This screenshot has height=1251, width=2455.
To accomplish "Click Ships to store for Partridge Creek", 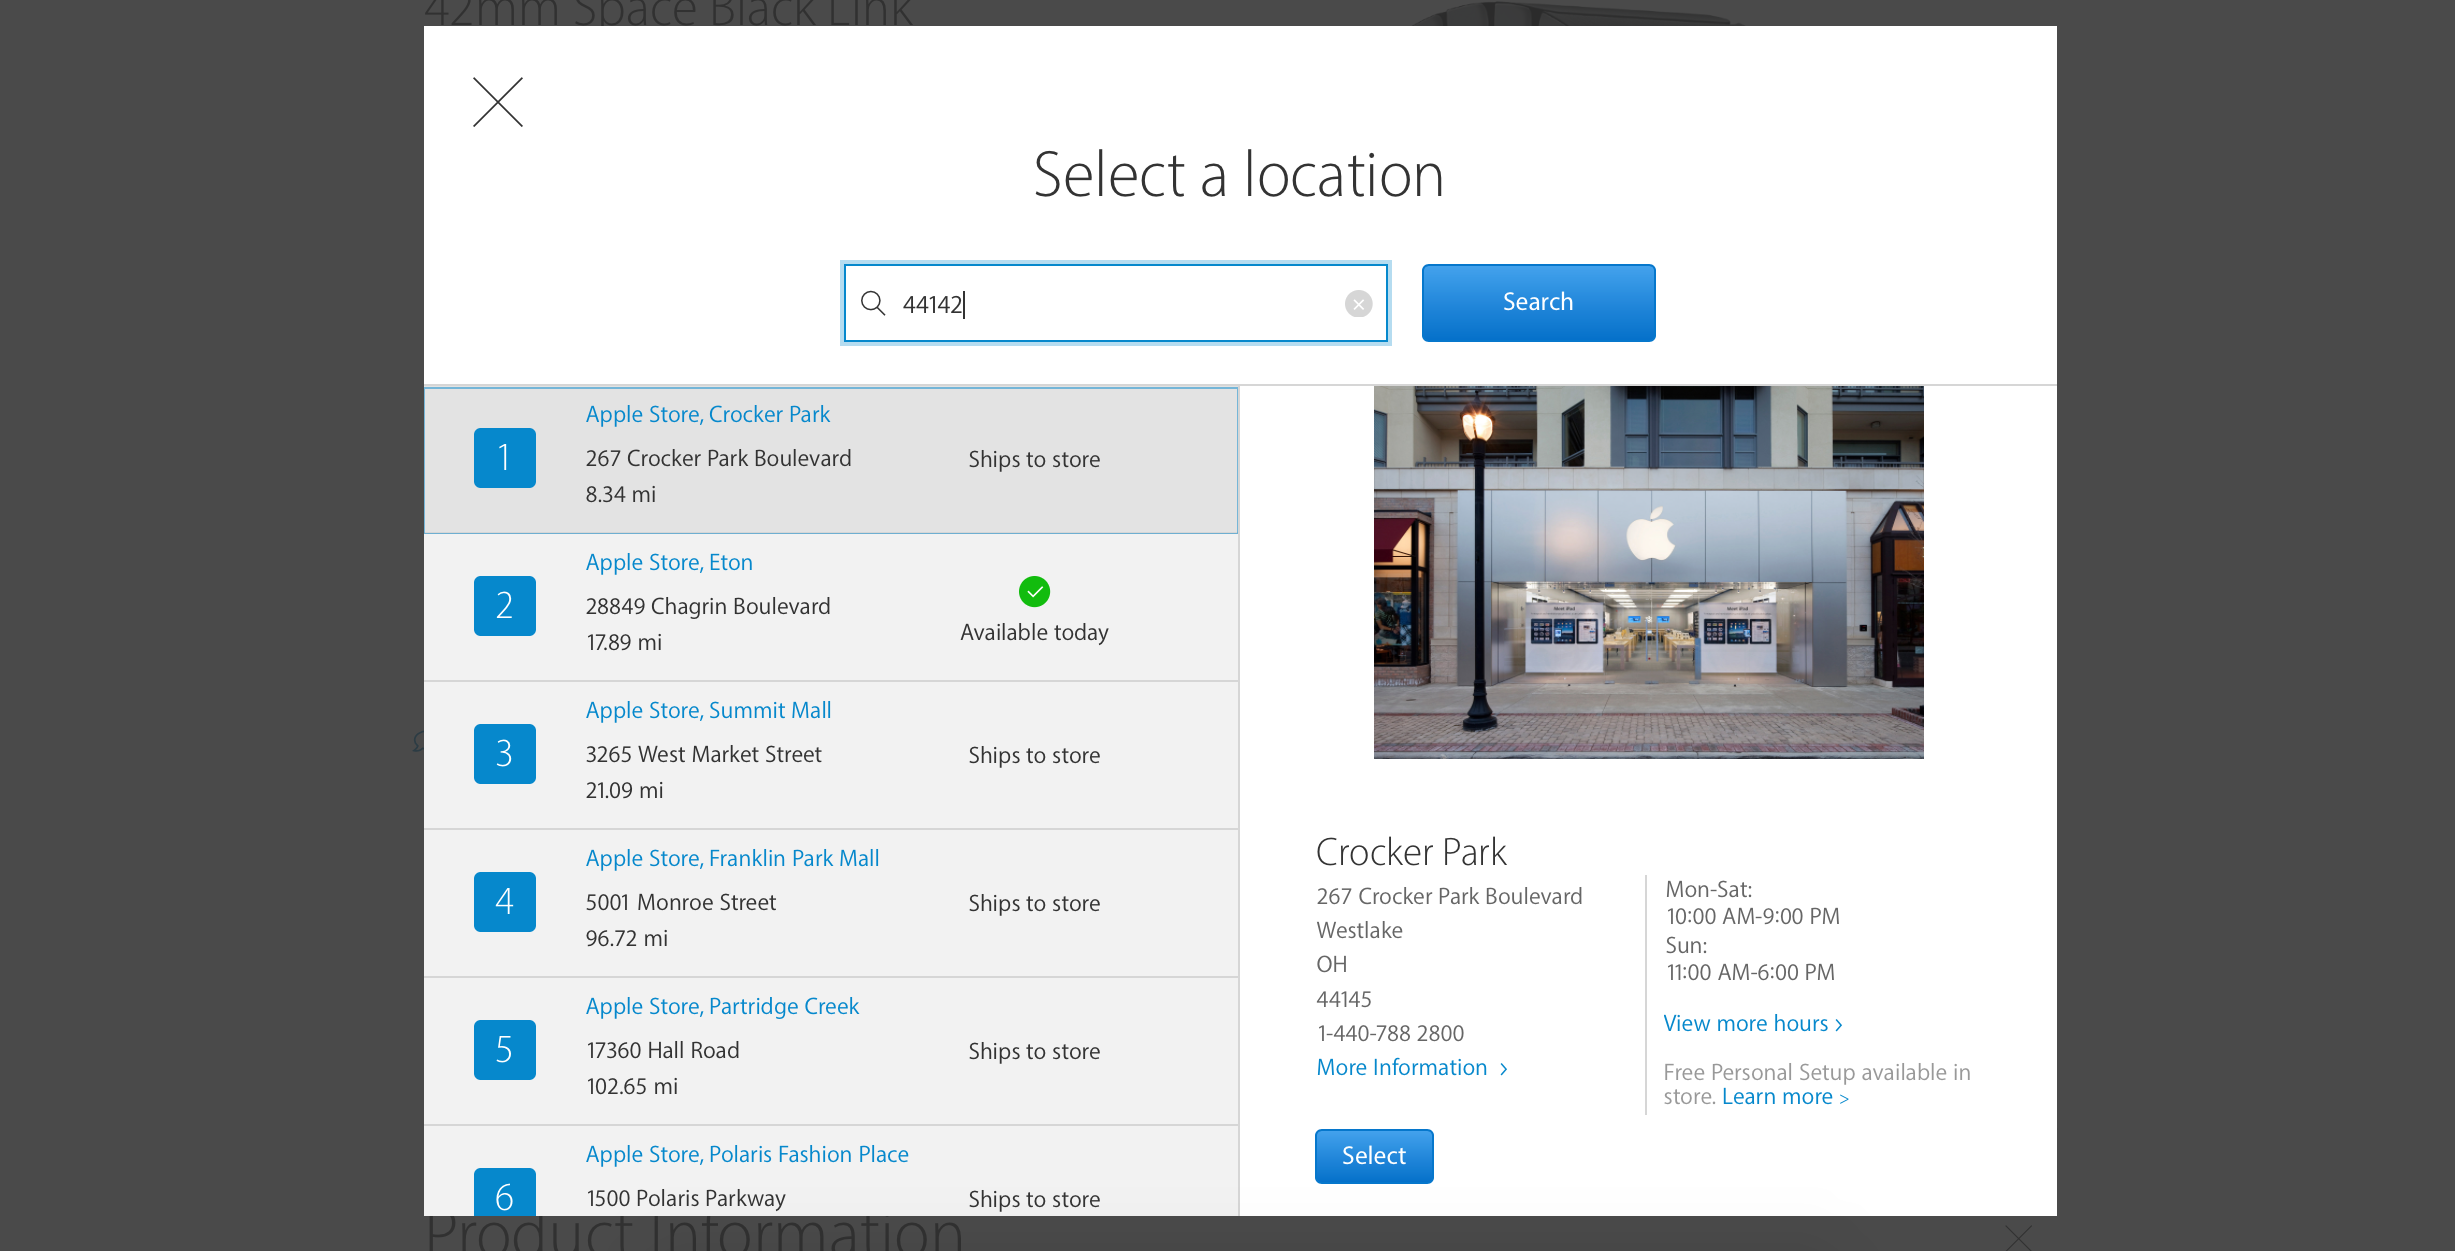I will pyautogui.click(x=1034, y=1051).
